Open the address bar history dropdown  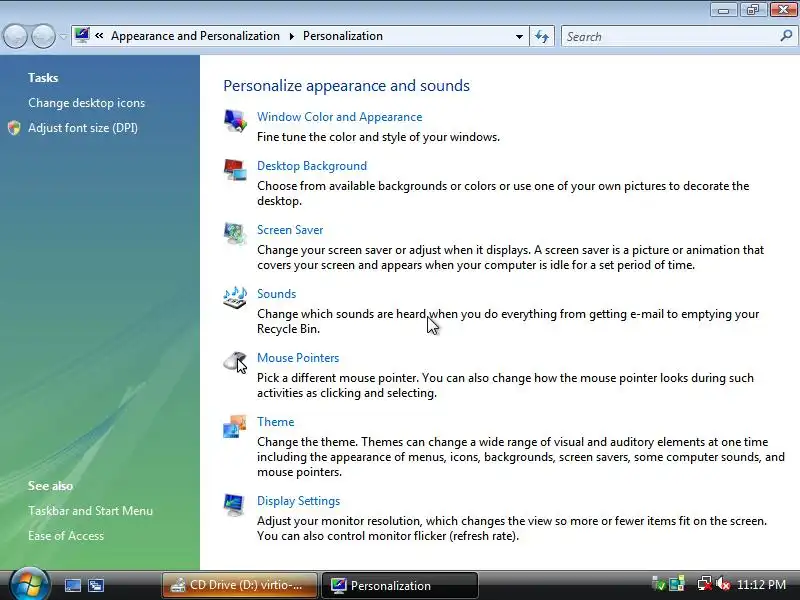click(x=519, y=36)
